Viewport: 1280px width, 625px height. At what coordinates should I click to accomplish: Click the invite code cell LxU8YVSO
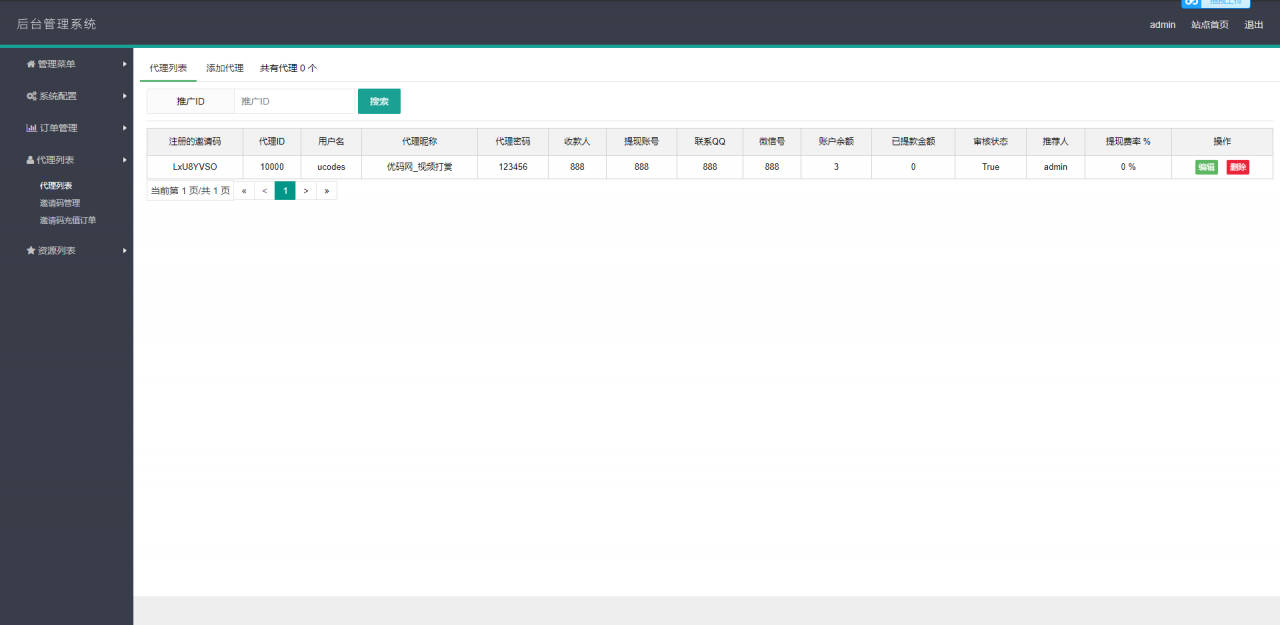point(195,167)
